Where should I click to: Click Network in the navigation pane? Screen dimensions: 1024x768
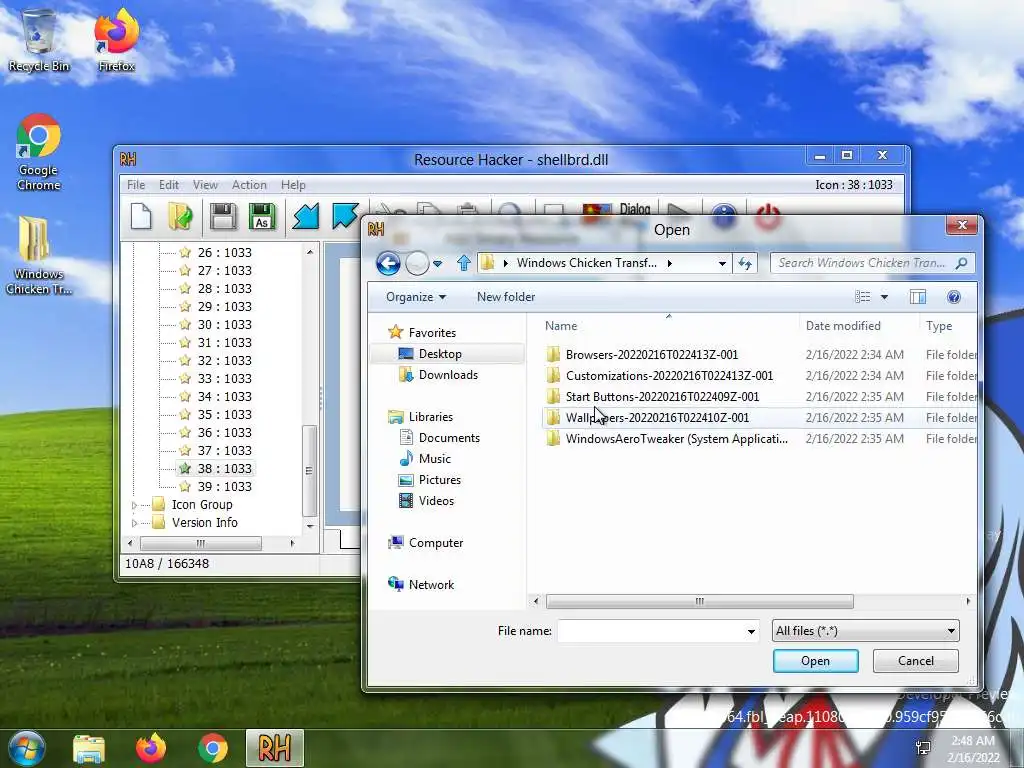click(431, 584)
